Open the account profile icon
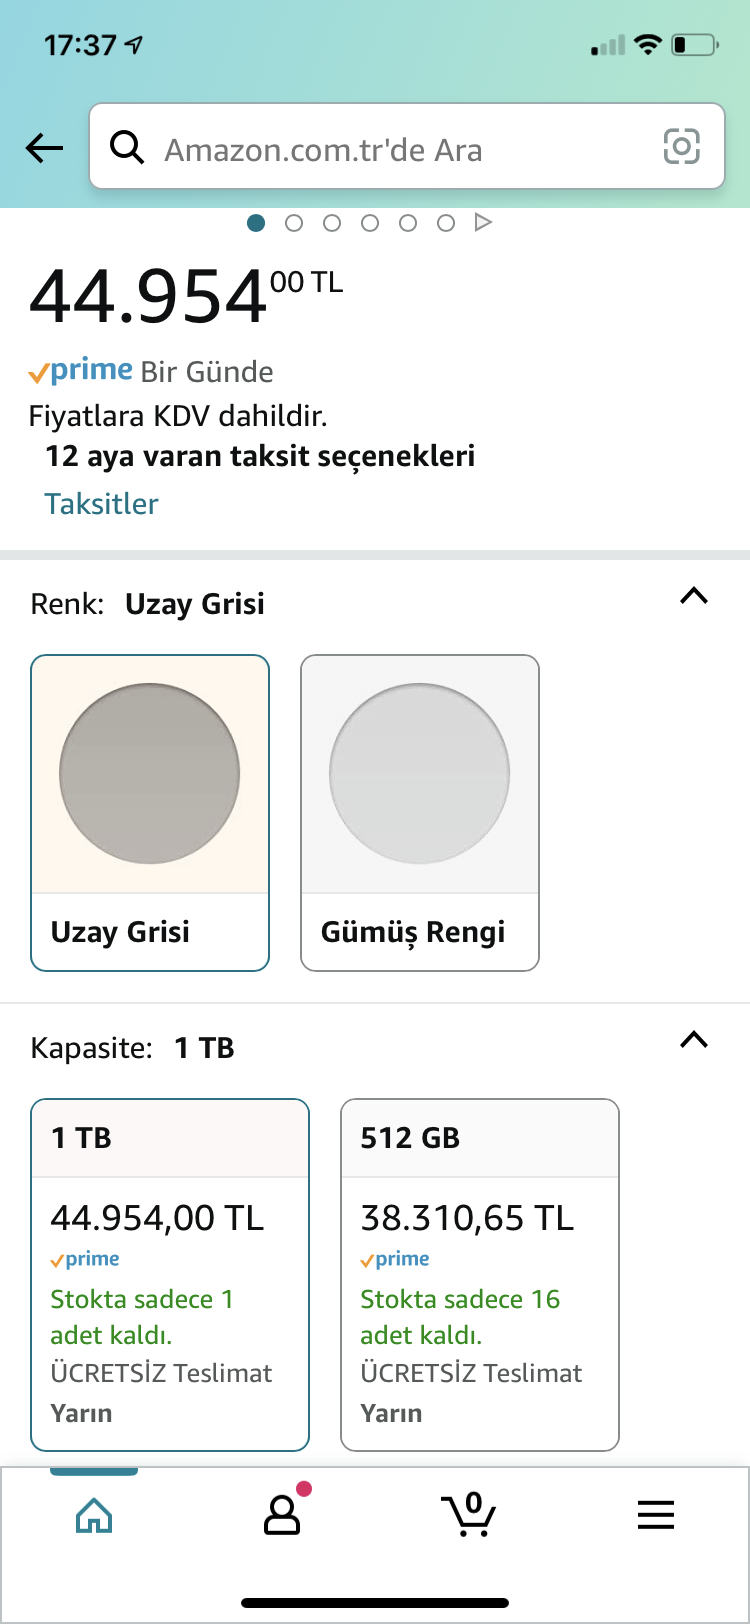 282,1516
